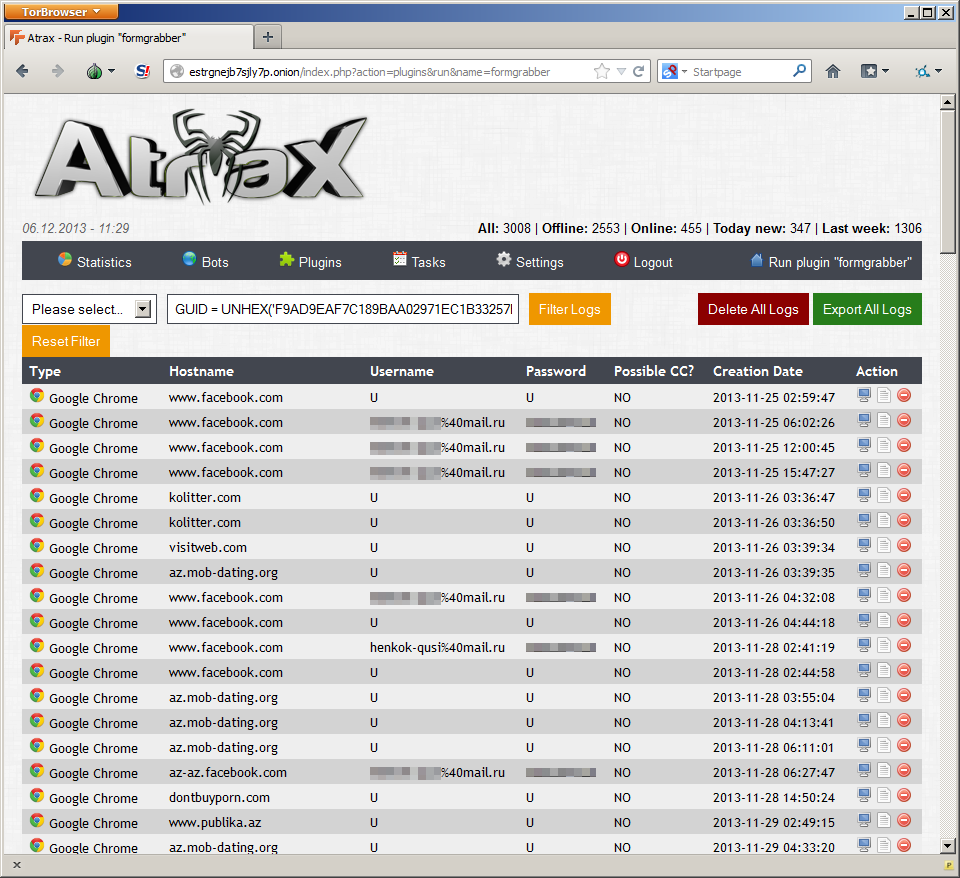Viewport: 960px width, 878px height.
Task: Open details document for log 2013-11-26 03:36:50
Action: (883, 520)
